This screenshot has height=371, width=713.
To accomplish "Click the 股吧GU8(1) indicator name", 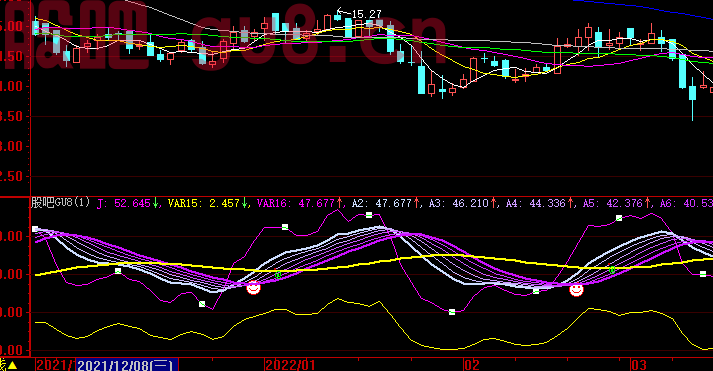I will click(60, 202).
